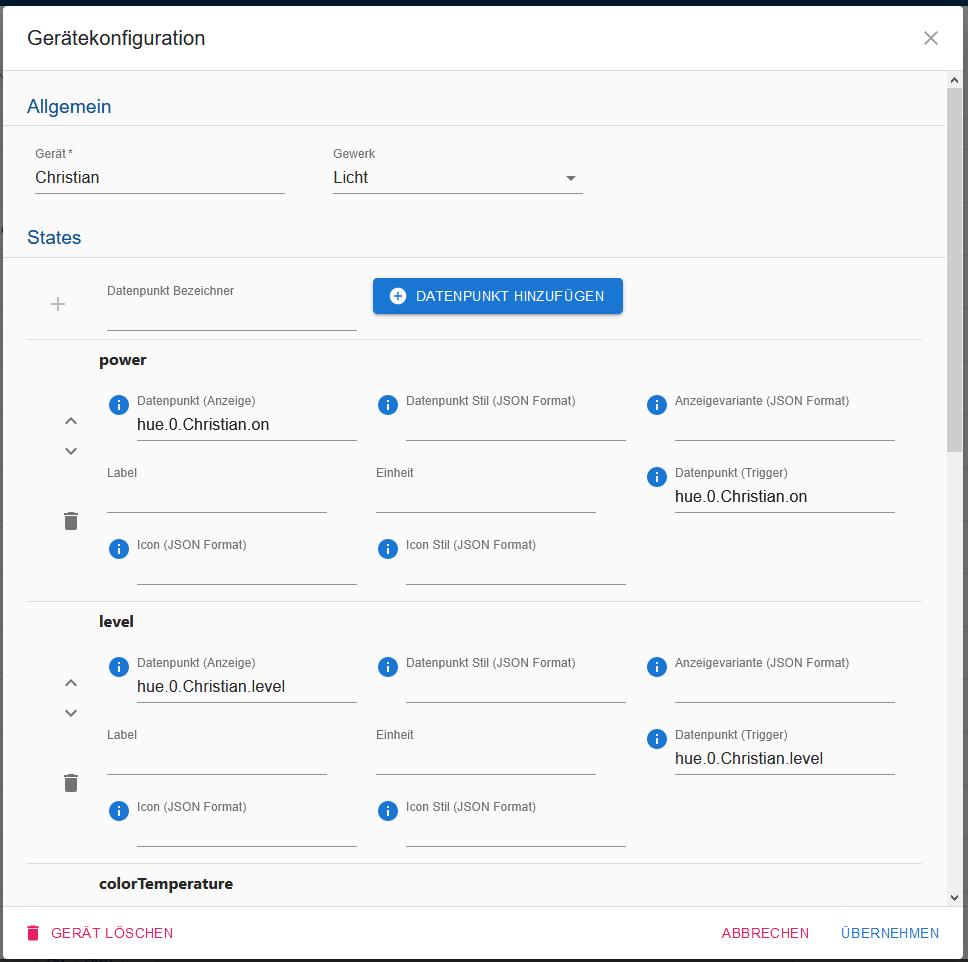The height and width of the screenshot is (962, 968).
Task: Delete the level state with trash icon
Action: tap(71, 783)
